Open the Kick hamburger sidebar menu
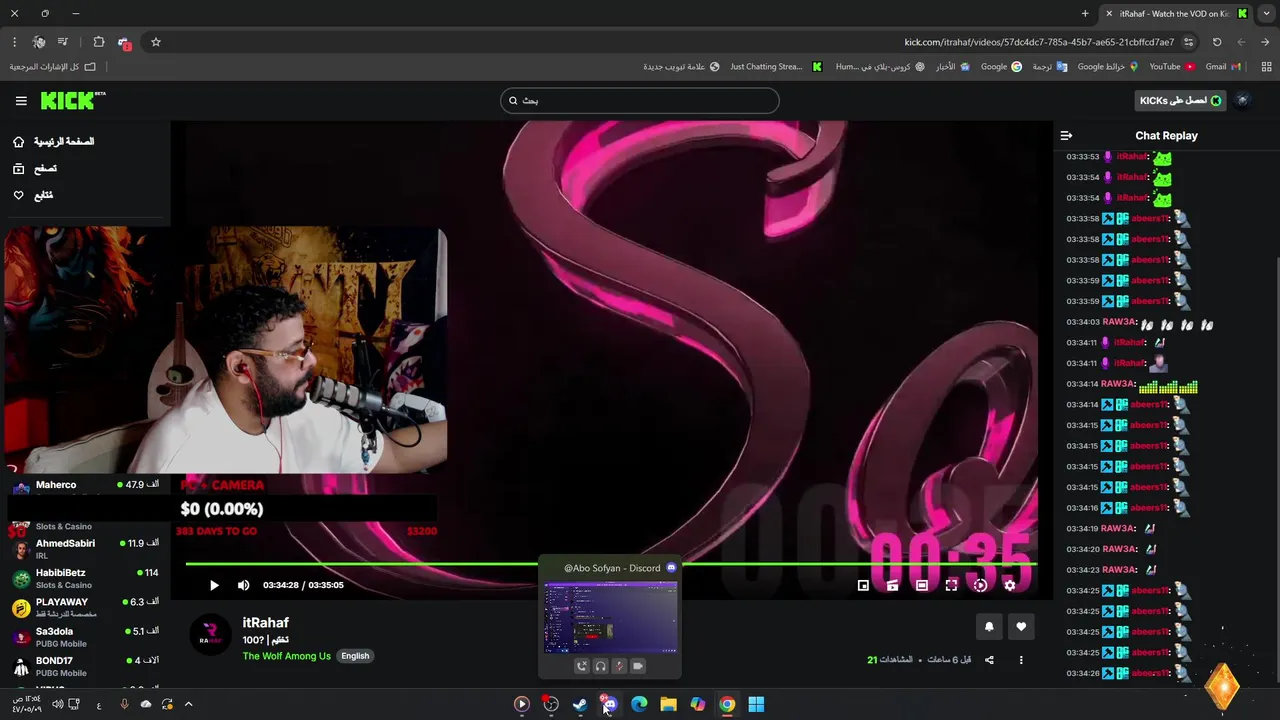This screenshot has width=1280, height=720. (21, 100)
